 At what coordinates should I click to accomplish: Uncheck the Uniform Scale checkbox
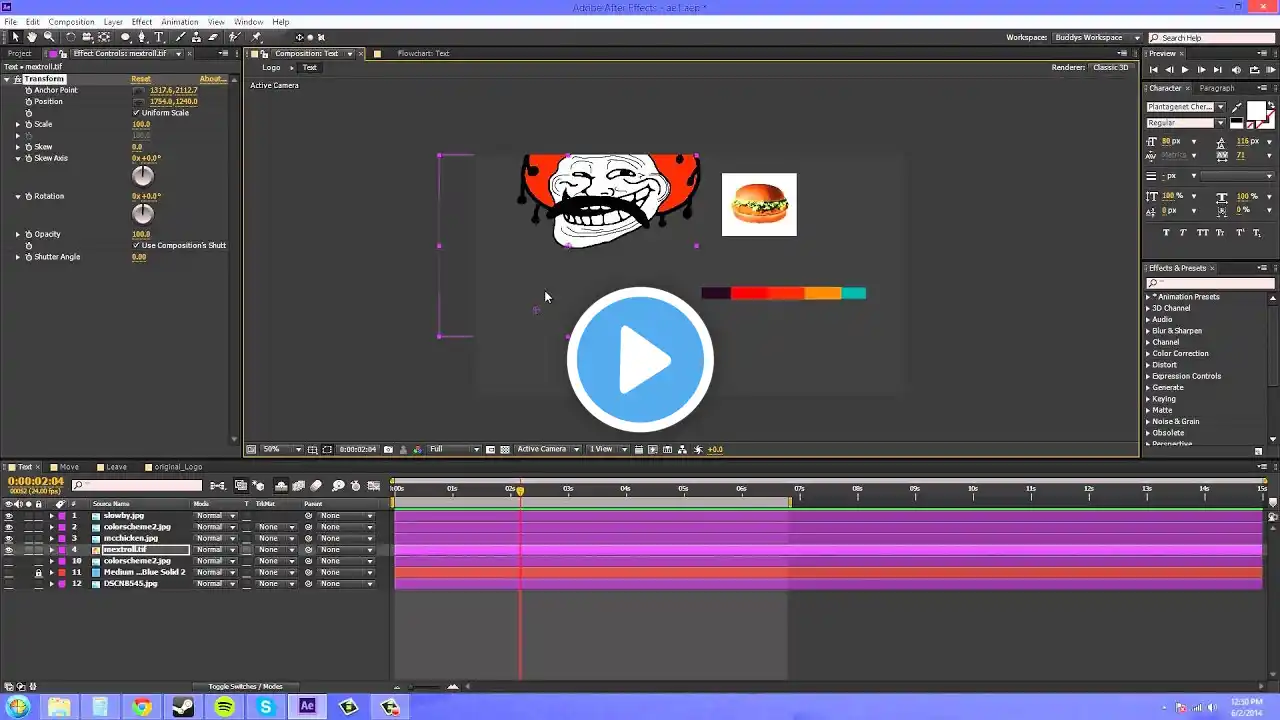click(x=136, y=113)
